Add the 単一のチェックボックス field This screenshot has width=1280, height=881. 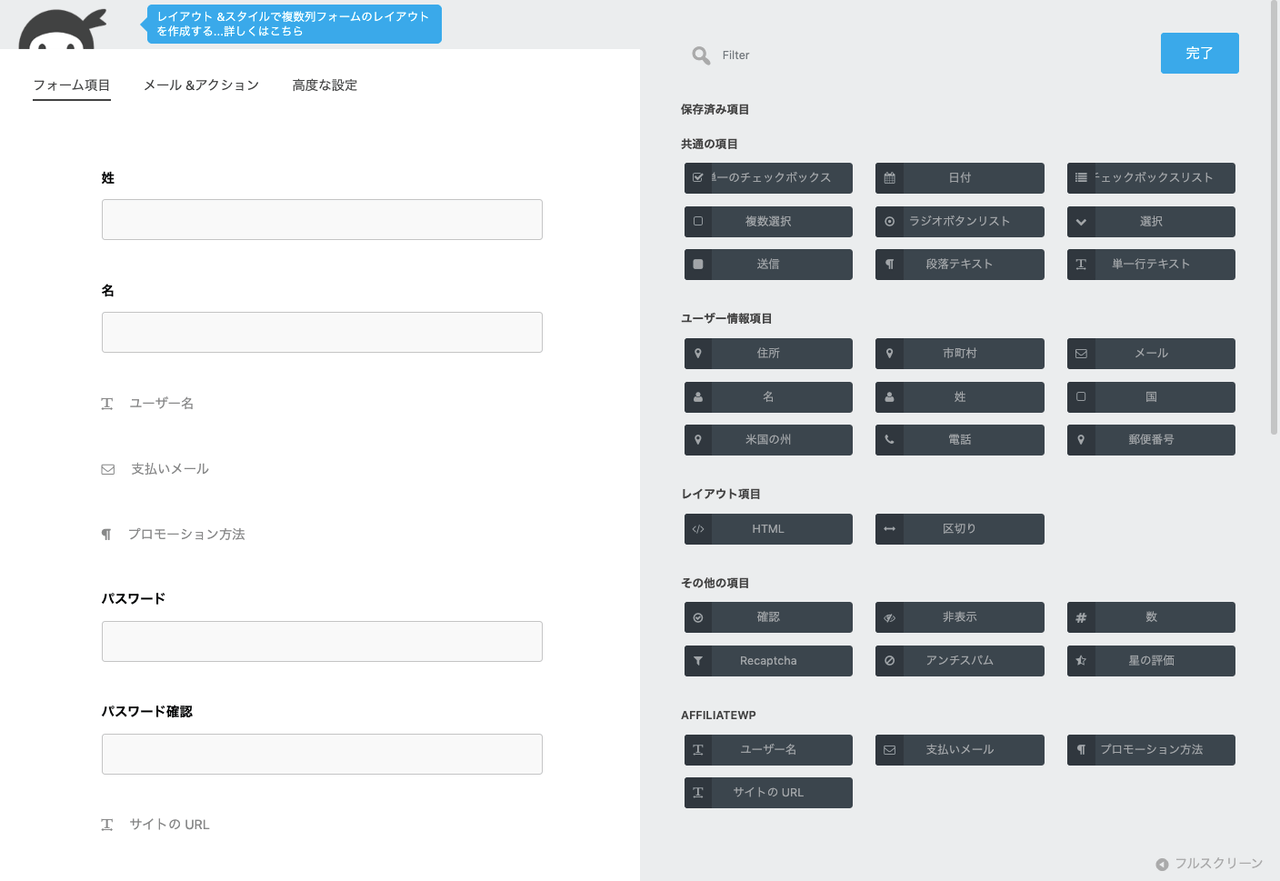pyautogui.click(x=768, y=178)
